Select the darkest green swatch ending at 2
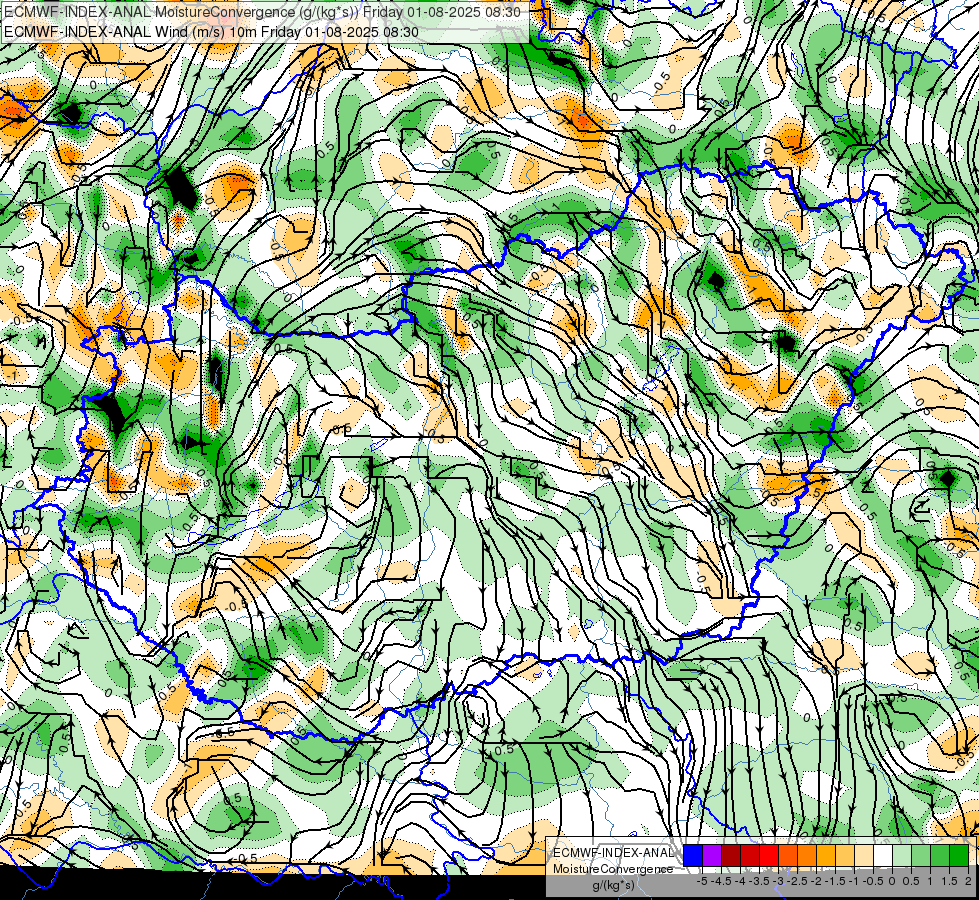Viewport: 979px width, 900px height. 959,856
